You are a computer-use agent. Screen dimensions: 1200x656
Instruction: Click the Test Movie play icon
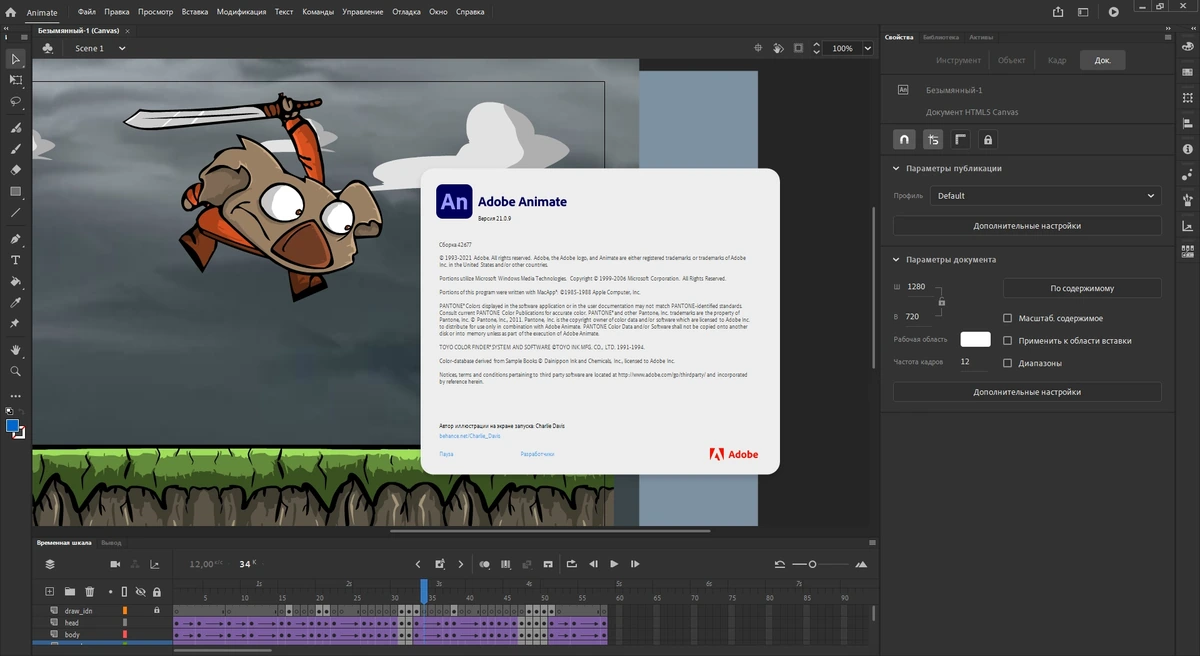(x=1113, y=12)
